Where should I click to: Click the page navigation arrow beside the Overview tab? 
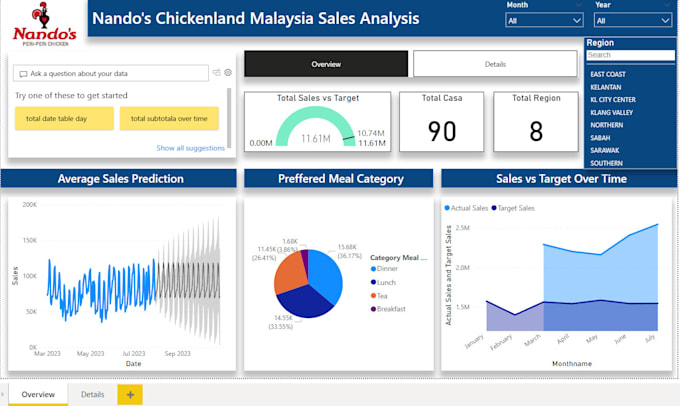coord(3,395)
